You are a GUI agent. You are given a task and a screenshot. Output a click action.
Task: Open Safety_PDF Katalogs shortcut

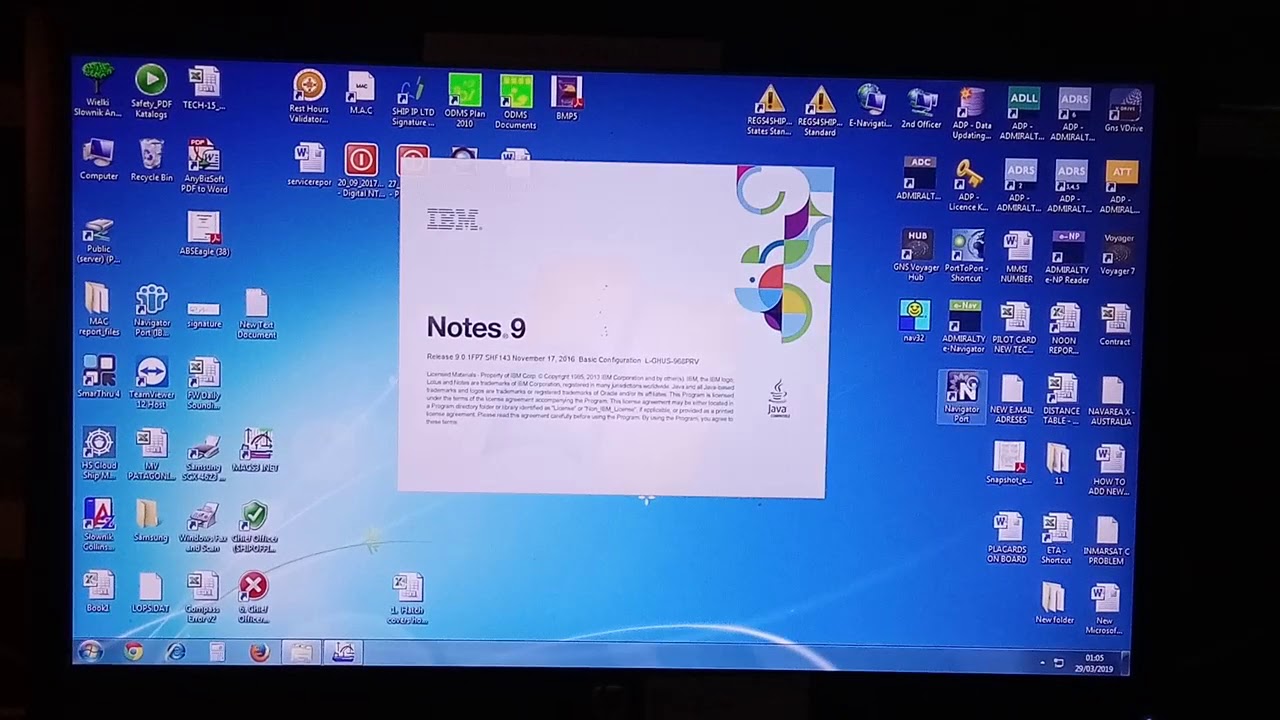click(151, 91)
